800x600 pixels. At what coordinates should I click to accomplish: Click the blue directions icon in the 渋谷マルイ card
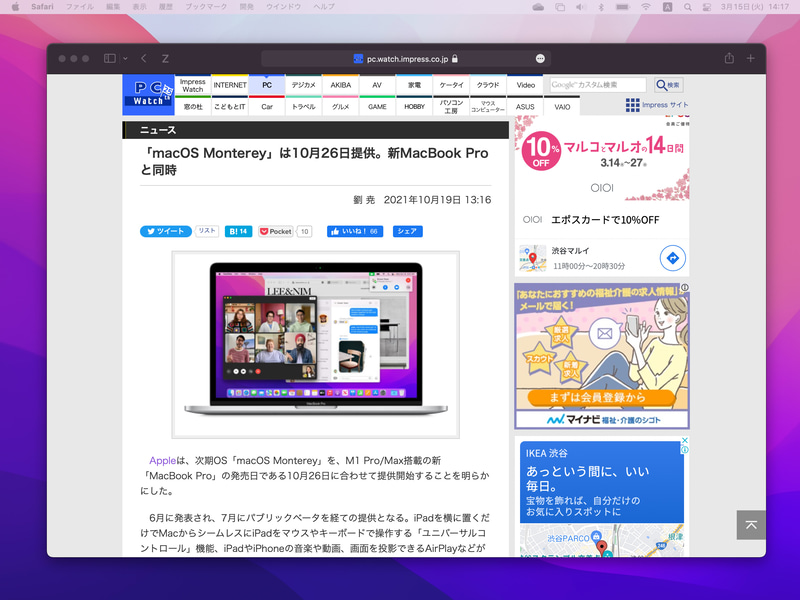coord(673,257)
